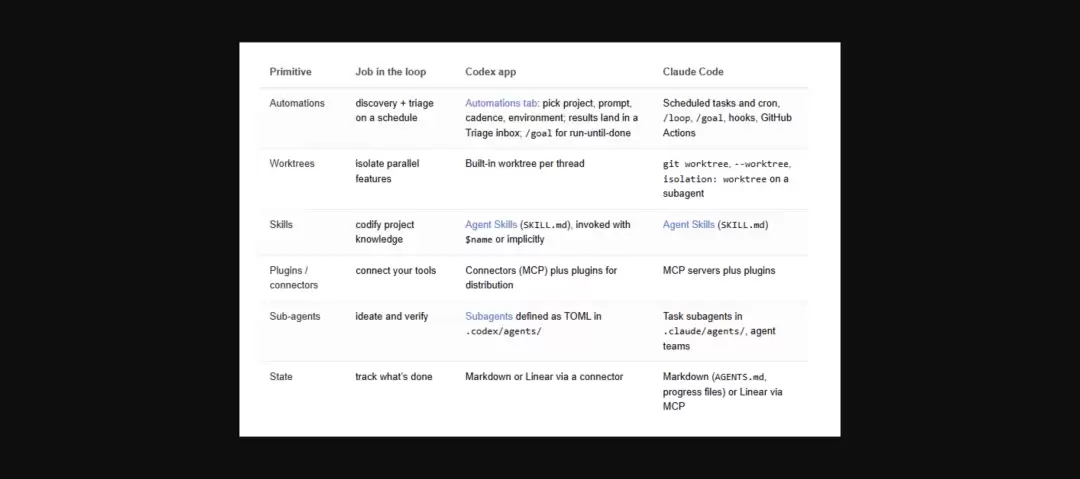Select the Primitive column header
Image resolution: width=1080 pixels, height=479 pixels.
click(x=290, y=72)
